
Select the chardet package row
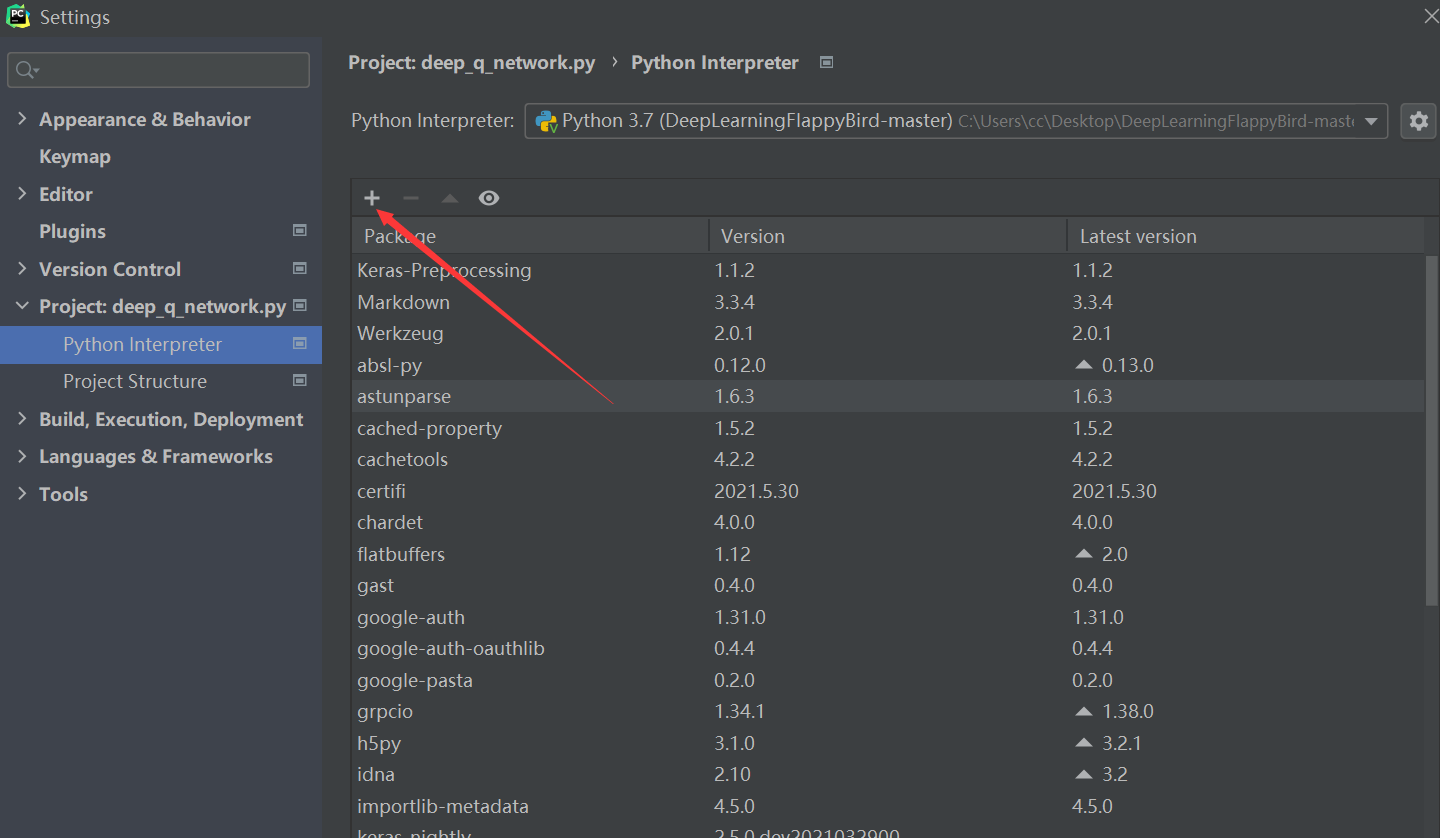click(888, 522)
